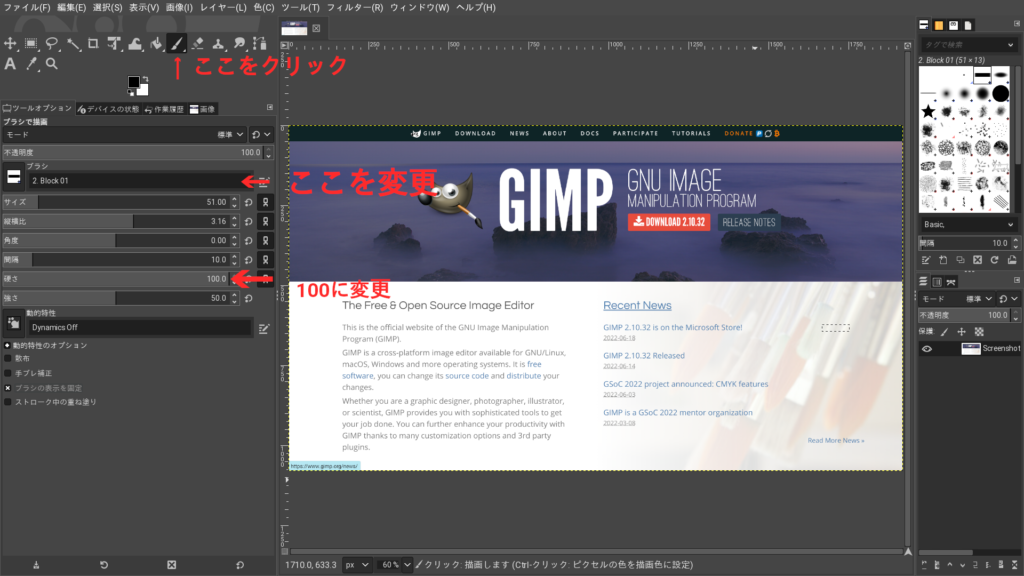Switch to Undo History (作業履歴) tab
This screenshot has height=576, width=1024.
click(x=165, y=109)
